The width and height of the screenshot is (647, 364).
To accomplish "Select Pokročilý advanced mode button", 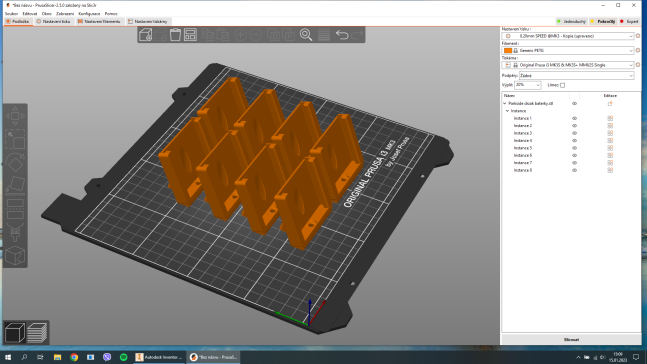I will click(603, 21).
